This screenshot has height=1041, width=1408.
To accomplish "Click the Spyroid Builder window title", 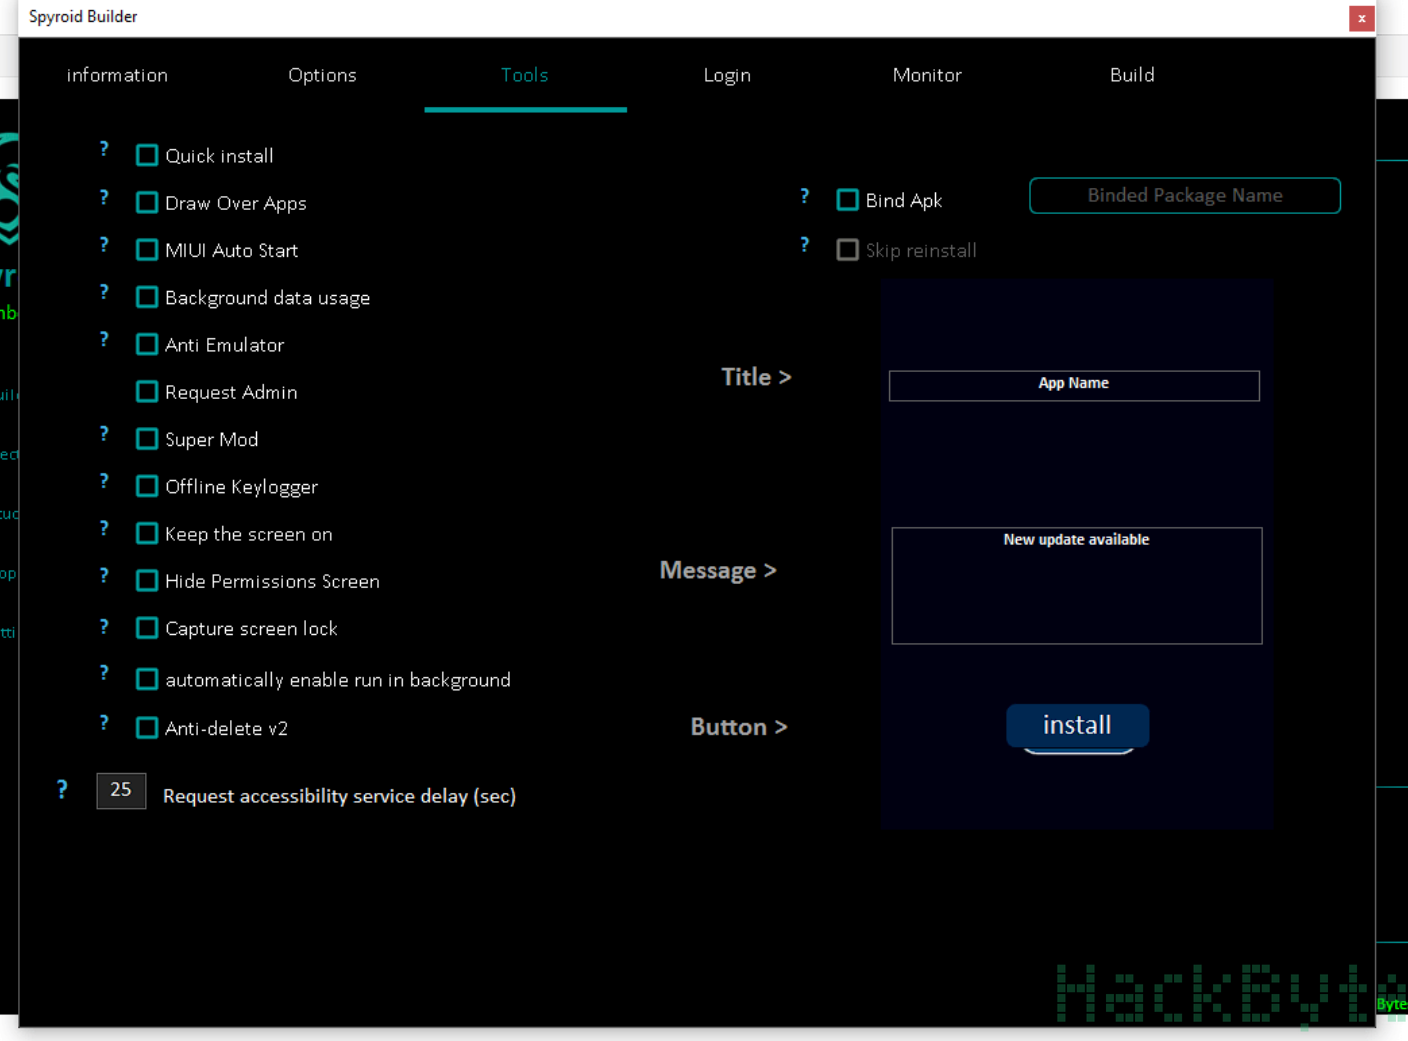I will pyautogui.click(x=83, y=17).
